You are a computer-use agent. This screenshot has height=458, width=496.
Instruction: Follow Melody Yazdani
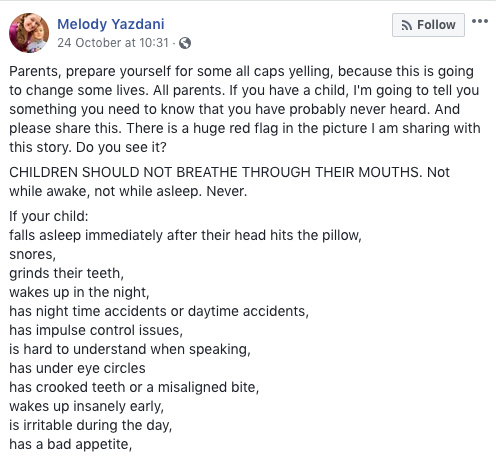point(428,25)
